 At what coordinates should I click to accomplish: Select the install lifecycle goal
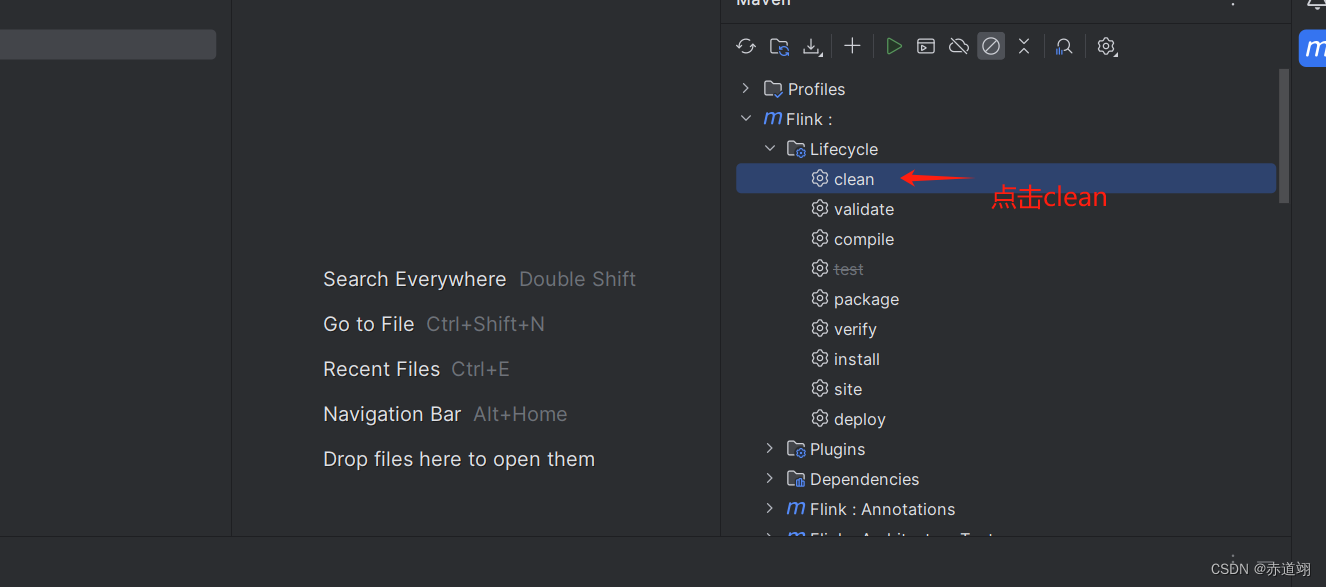point(1006,359)
